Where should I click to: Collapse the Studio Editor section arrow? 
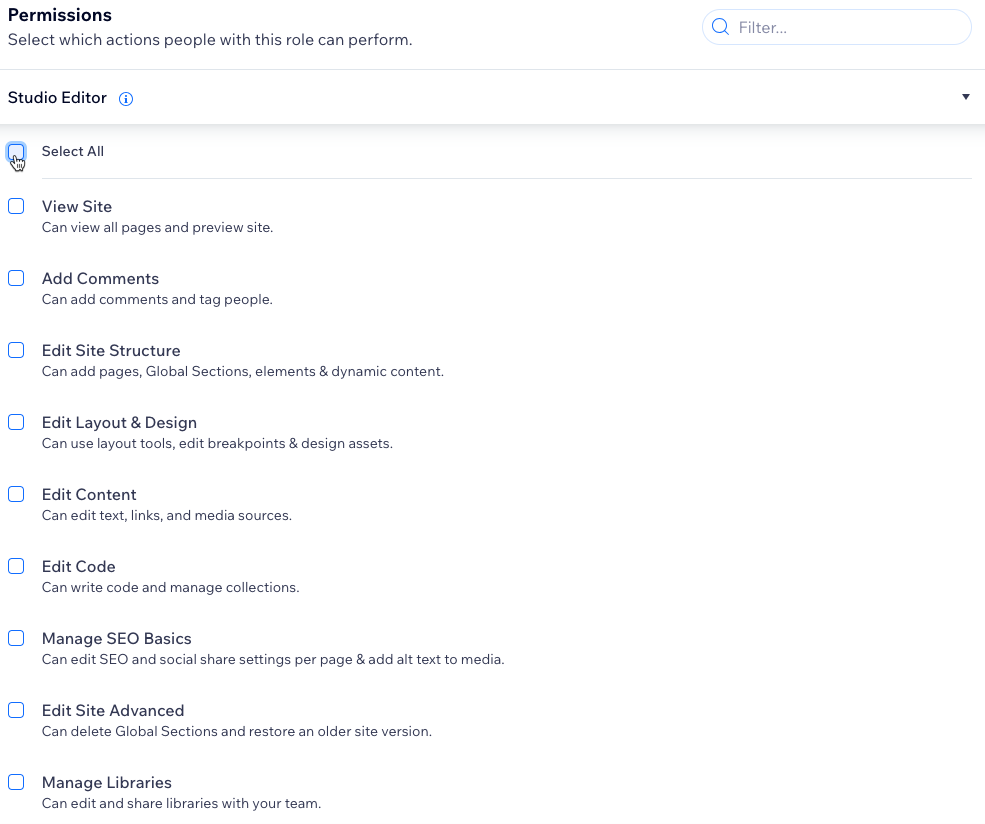pos(965,97)
